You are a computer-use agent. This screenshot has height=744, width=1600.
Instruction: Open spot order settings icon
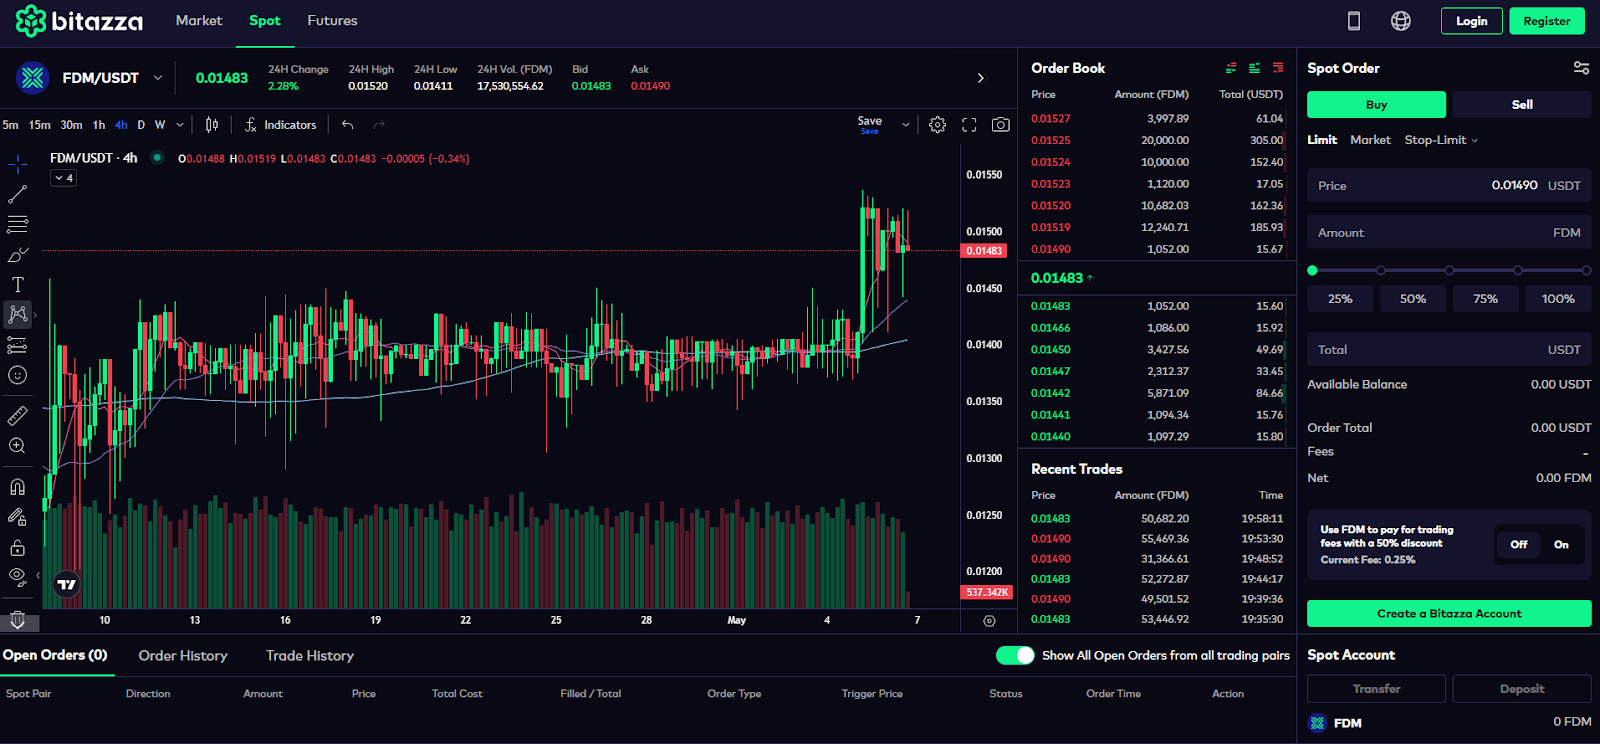pyautogui.click(x=1581, y=68)
